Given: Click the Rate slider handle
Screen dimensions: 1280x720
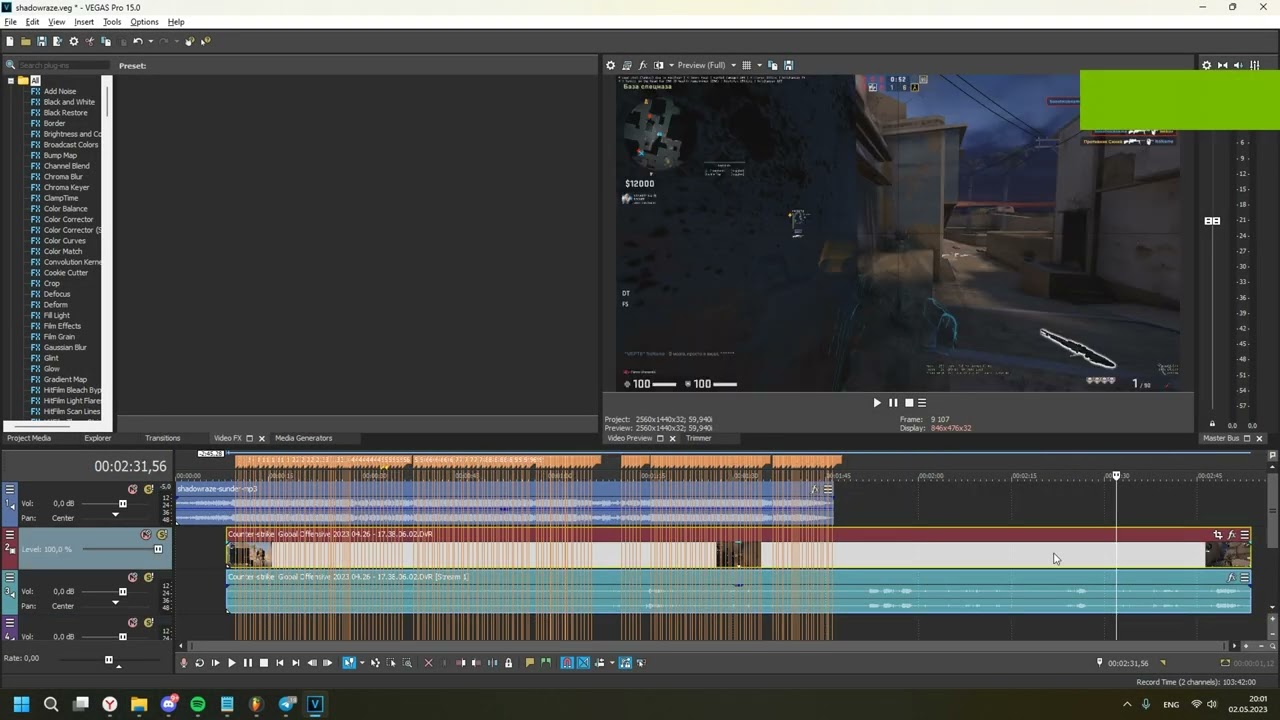Looking at the screenshot, I should click(x=109, y=659).
